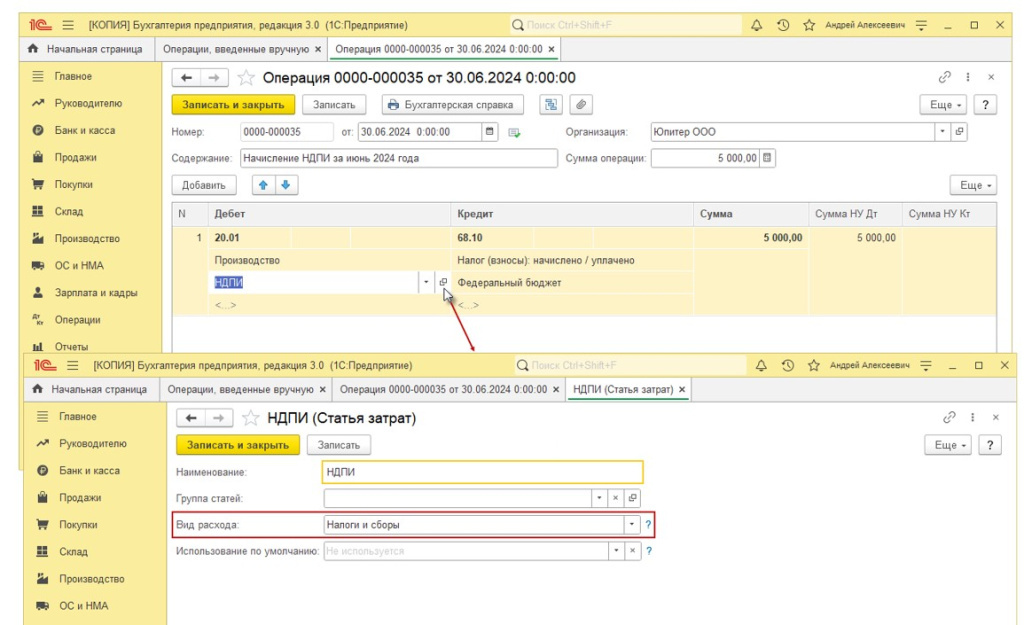Add Операция 0000-000035 to favorites with the star

coord(246,78)
